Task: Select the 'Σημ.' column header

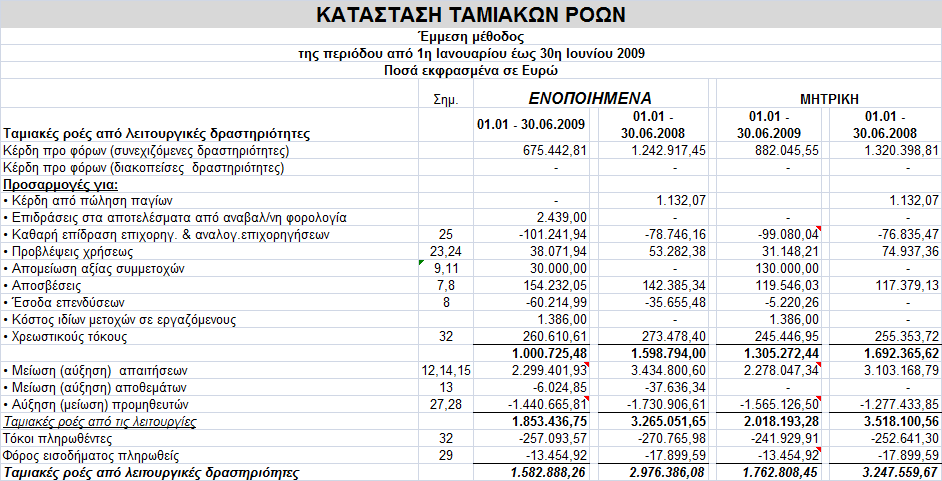Action: 446,100
